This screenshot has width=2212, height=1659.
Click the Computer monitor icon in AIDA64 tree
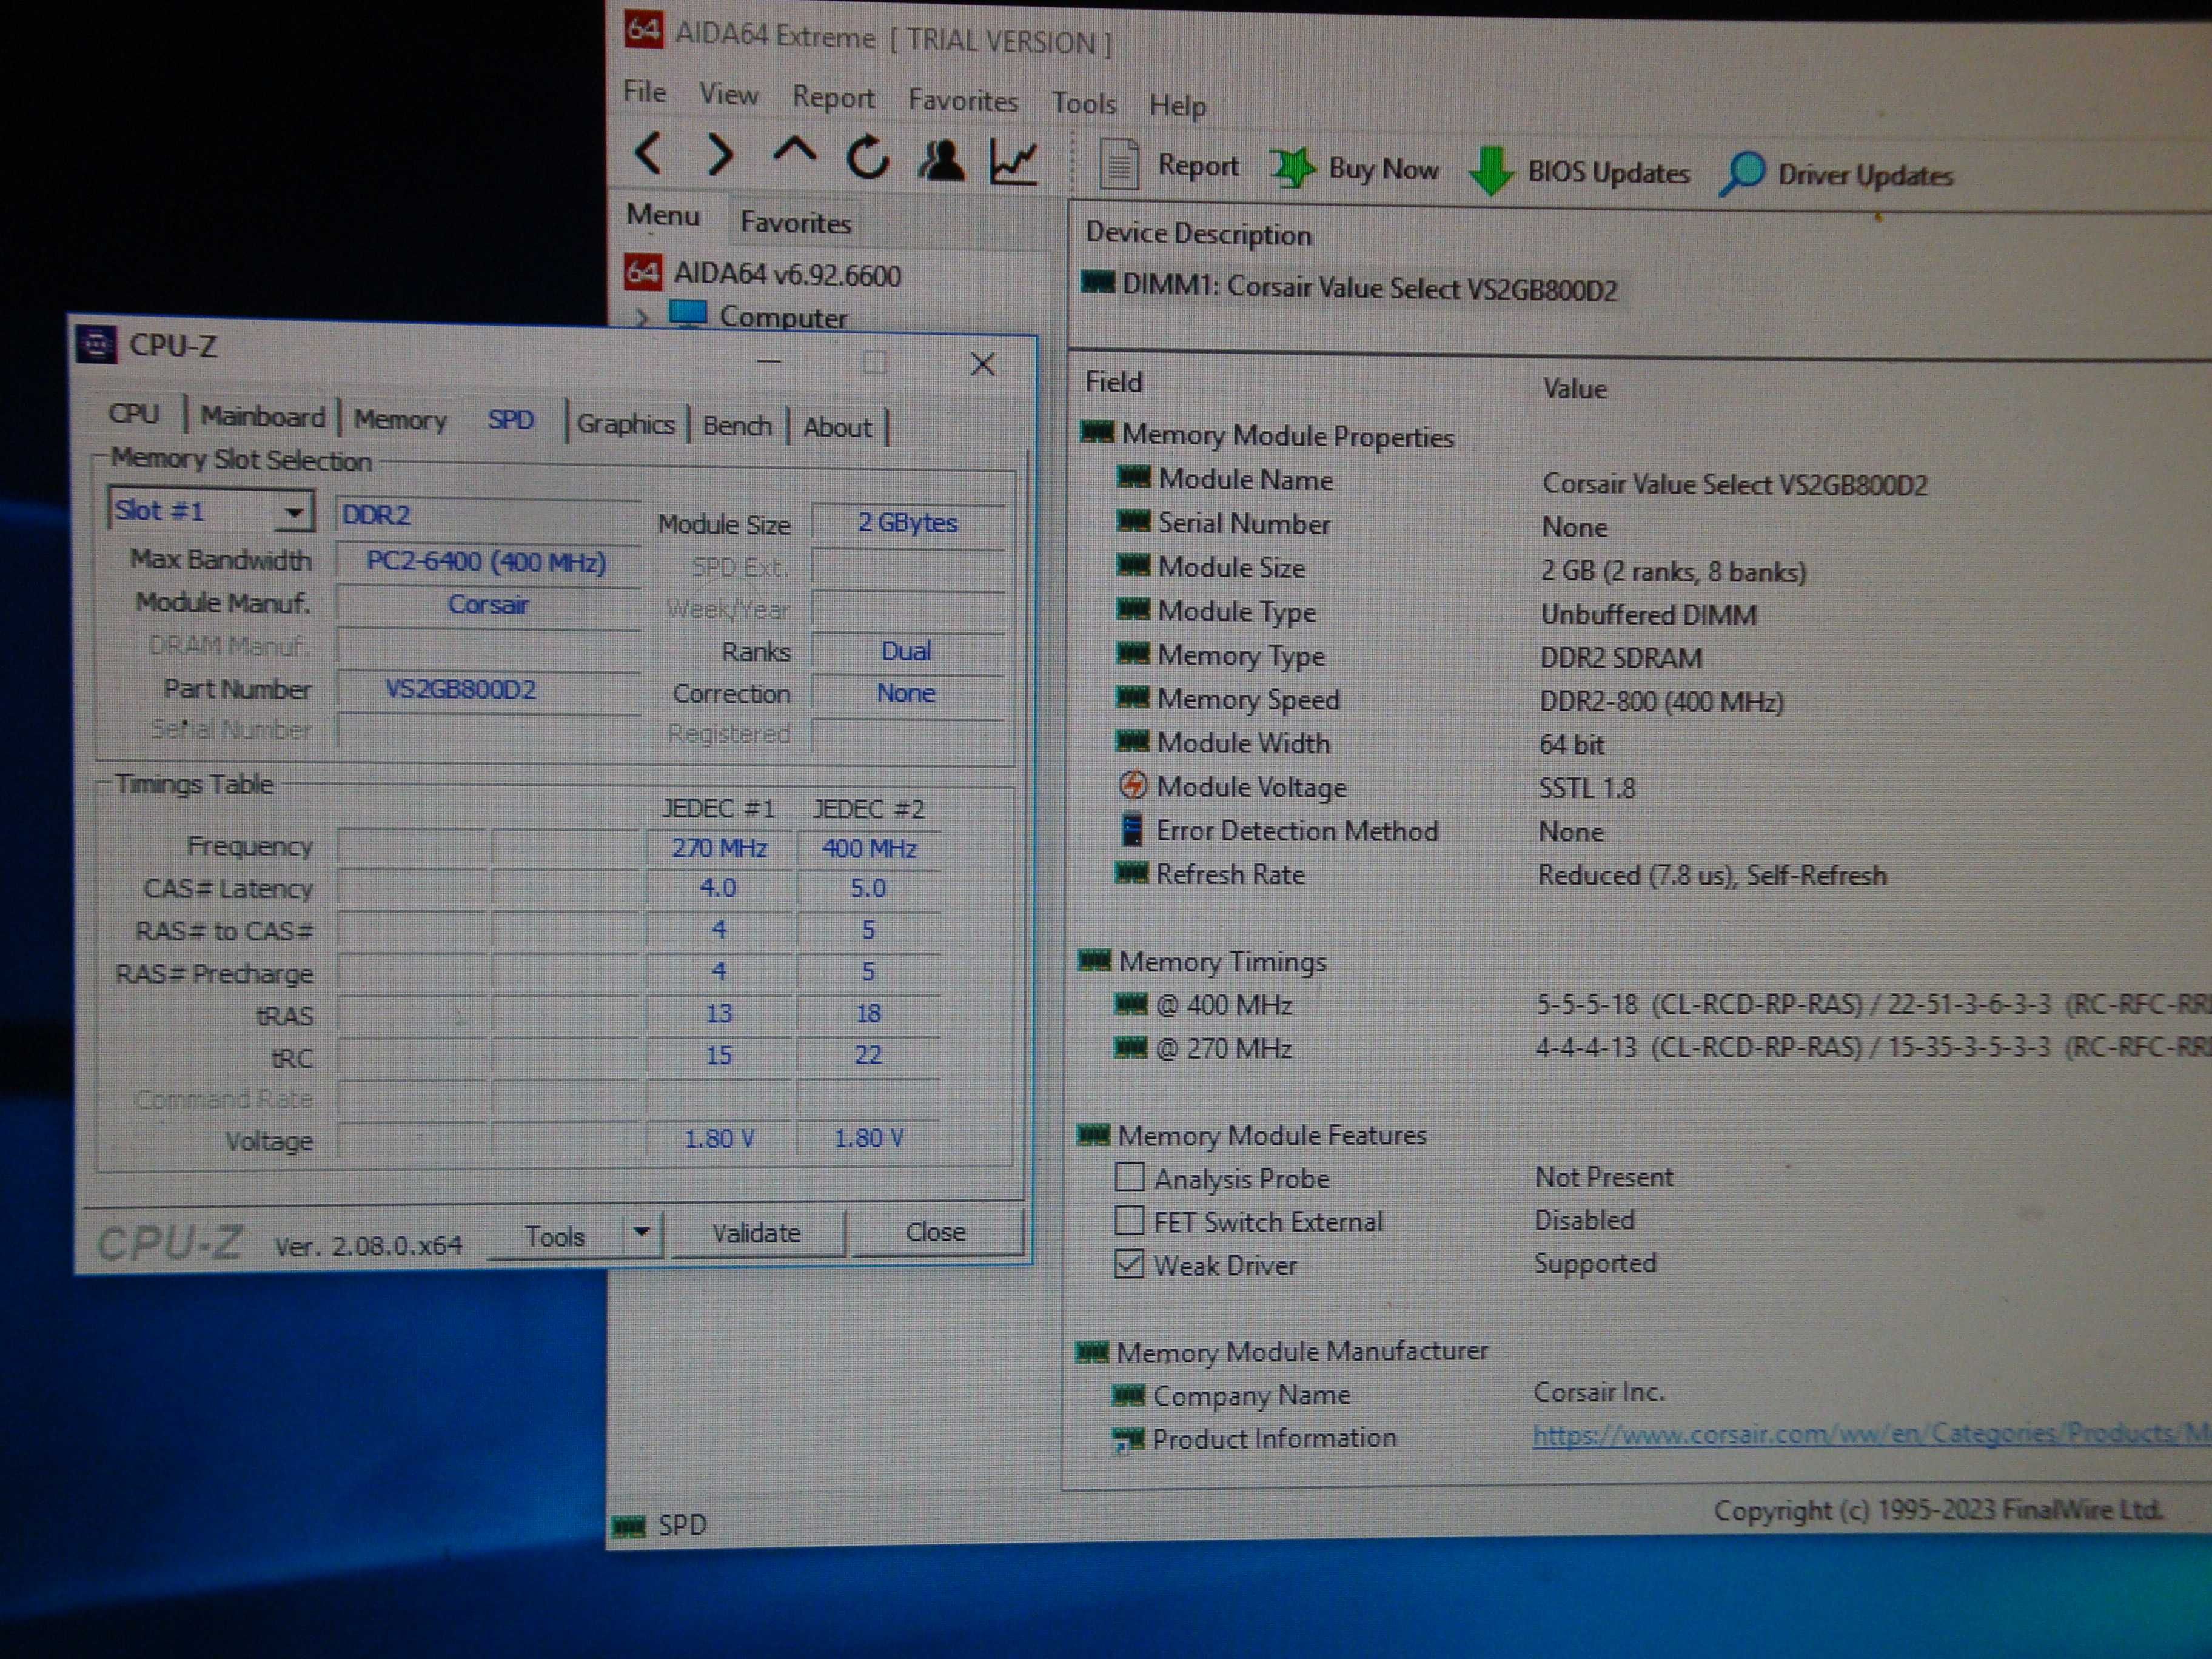point(688,314)
